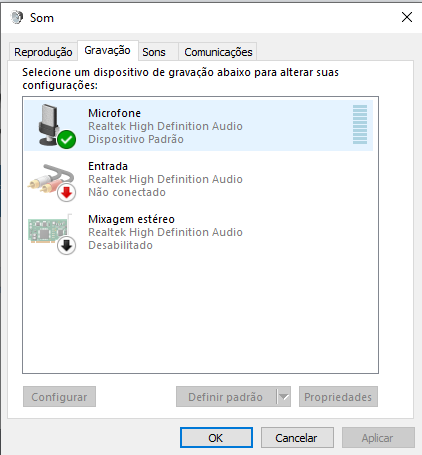Click the Som speaker icon in title bar
The width and height of the screenshot is (422, 455).
17,17
